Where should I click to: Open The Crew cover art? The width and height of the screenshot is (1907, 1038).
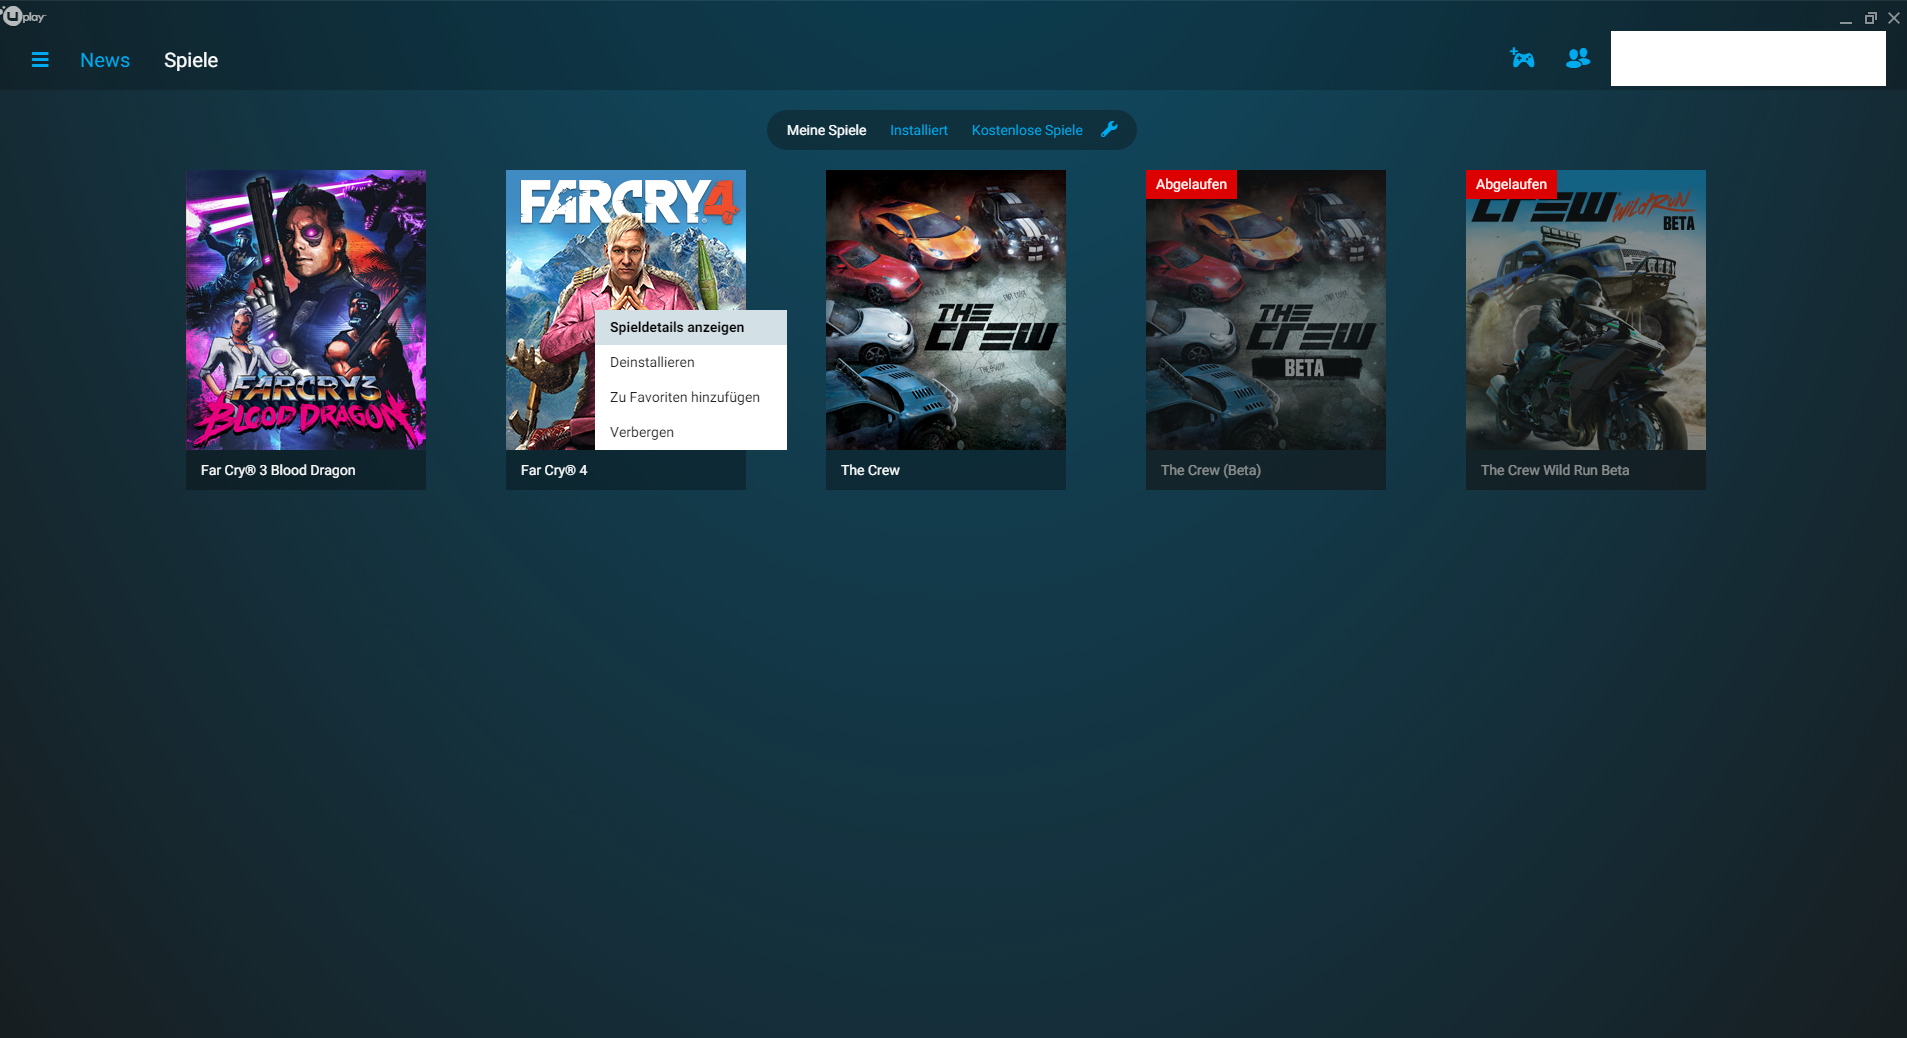click(946, 310)
